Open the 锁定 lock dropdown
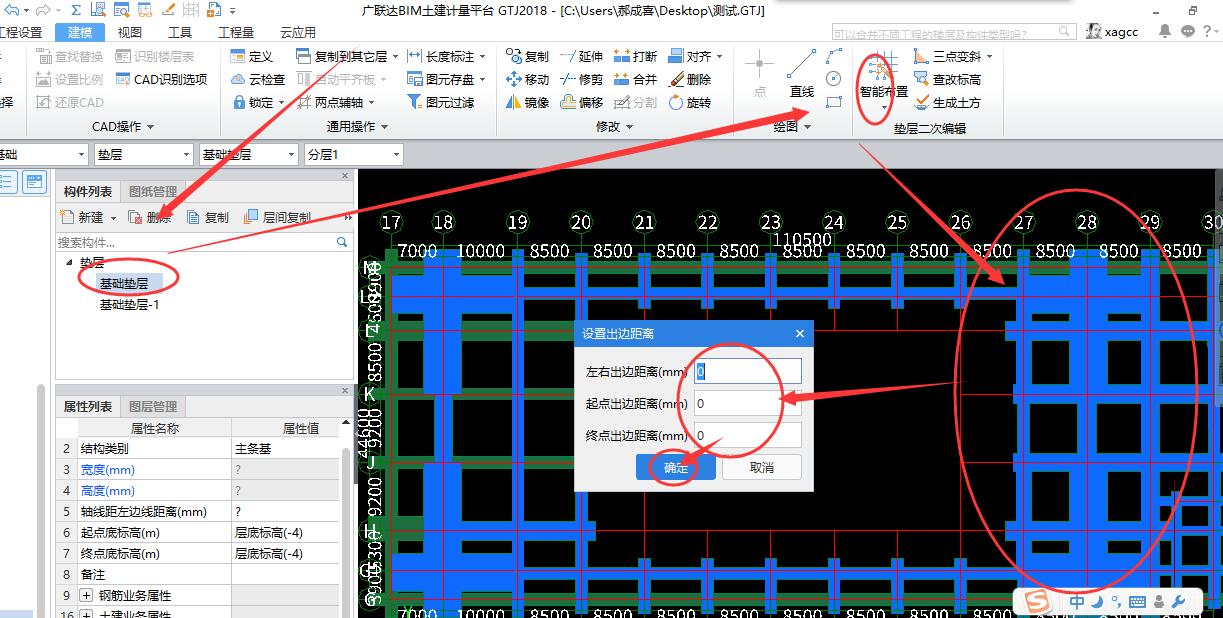The image size is (1223, 618). [281, 103]
